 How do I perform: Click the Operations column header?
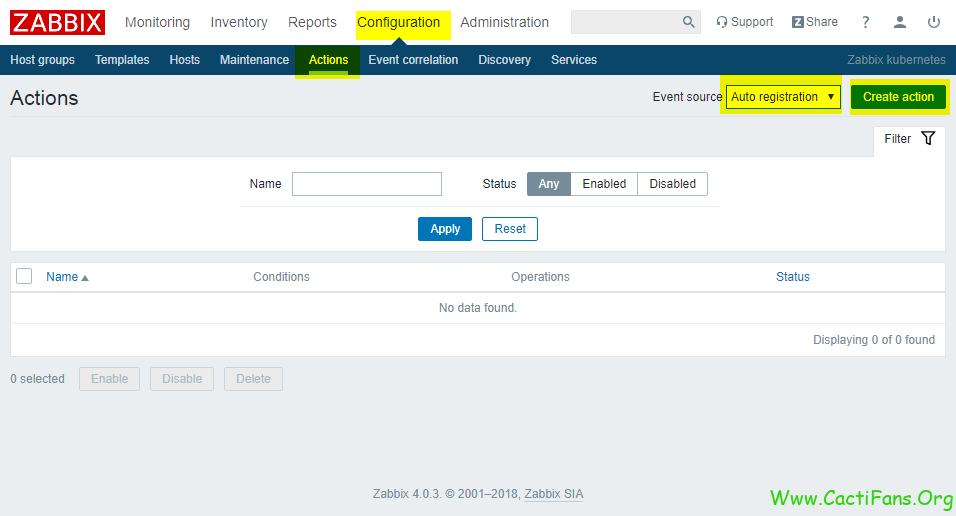(x=540, y=277)
